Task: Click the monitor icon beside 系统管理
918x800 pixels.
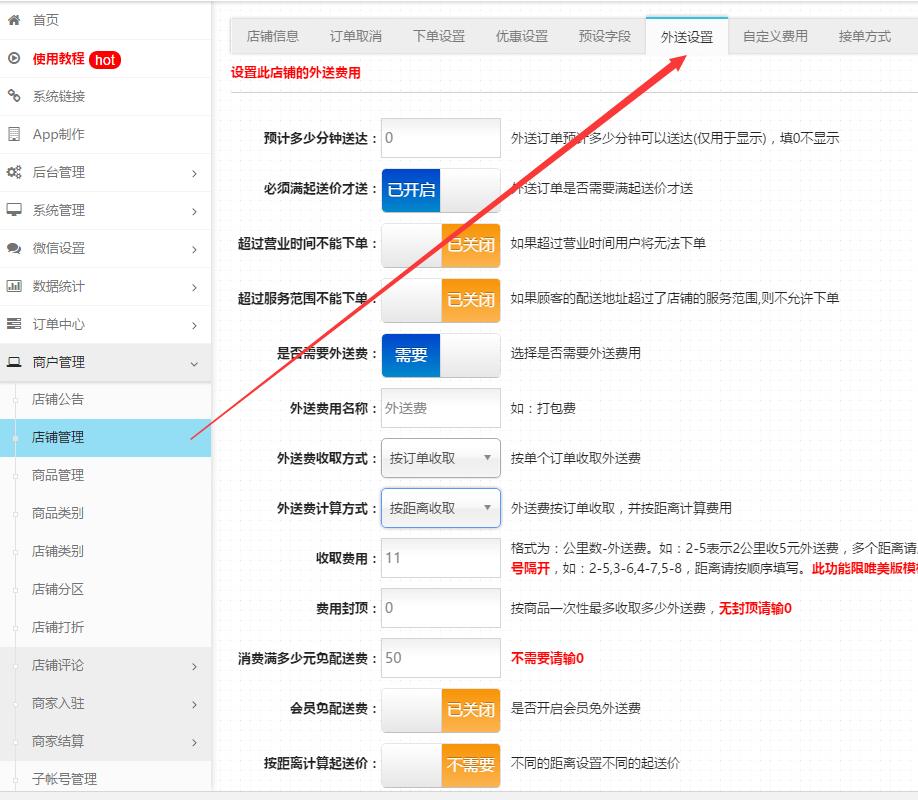Action: (14, 210)
